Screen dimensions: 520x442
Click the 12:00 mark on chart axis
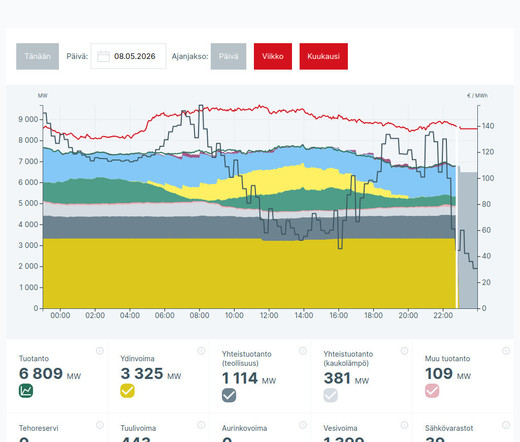coord(269,315)
